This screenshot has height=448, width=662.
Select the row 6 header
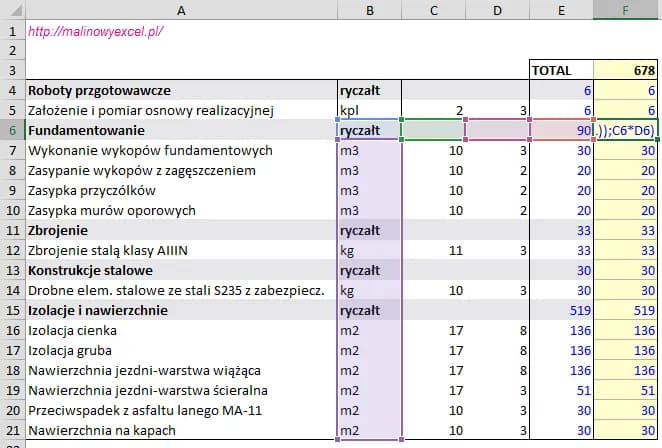(x=13, y=131)
